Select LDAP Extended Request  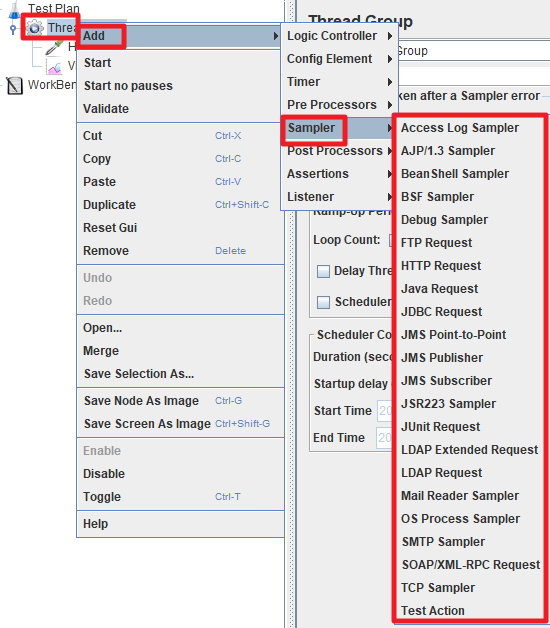[470, 450]
